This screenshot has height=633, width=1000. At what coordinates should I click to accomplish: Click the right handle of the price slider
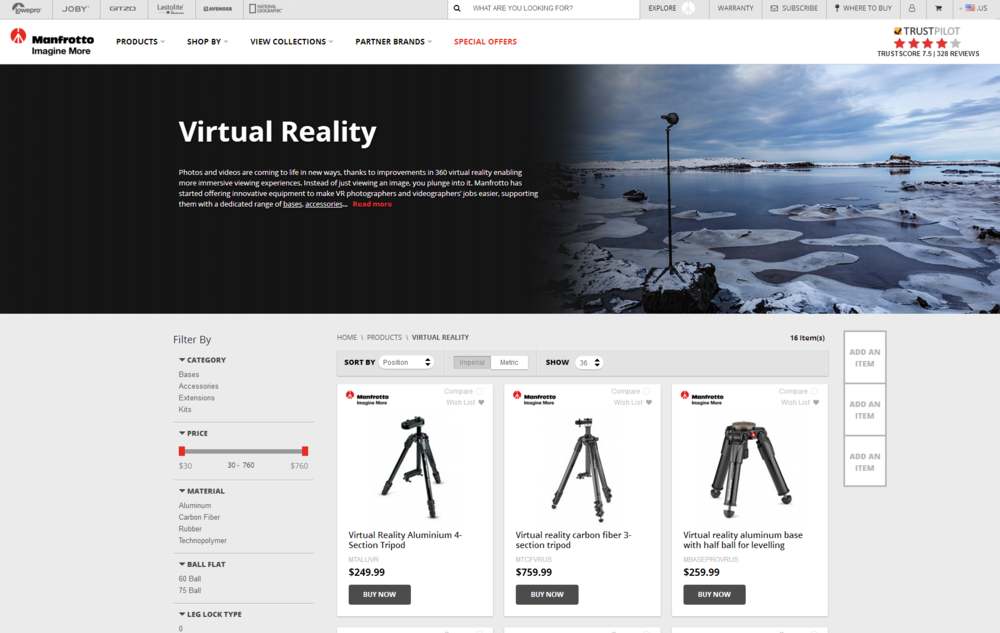pos(305,451)
